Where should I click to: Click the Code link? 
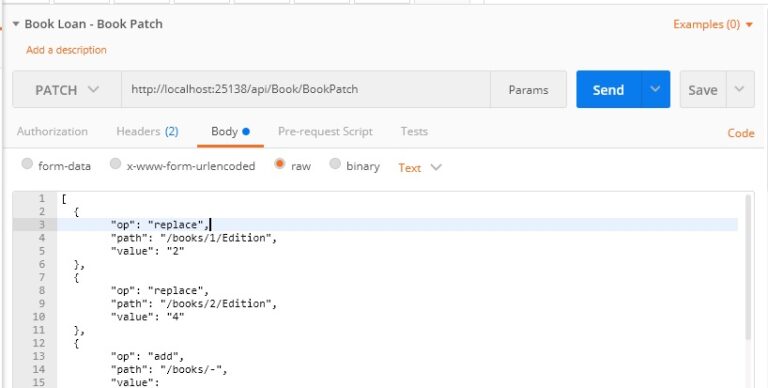(741, 133)
